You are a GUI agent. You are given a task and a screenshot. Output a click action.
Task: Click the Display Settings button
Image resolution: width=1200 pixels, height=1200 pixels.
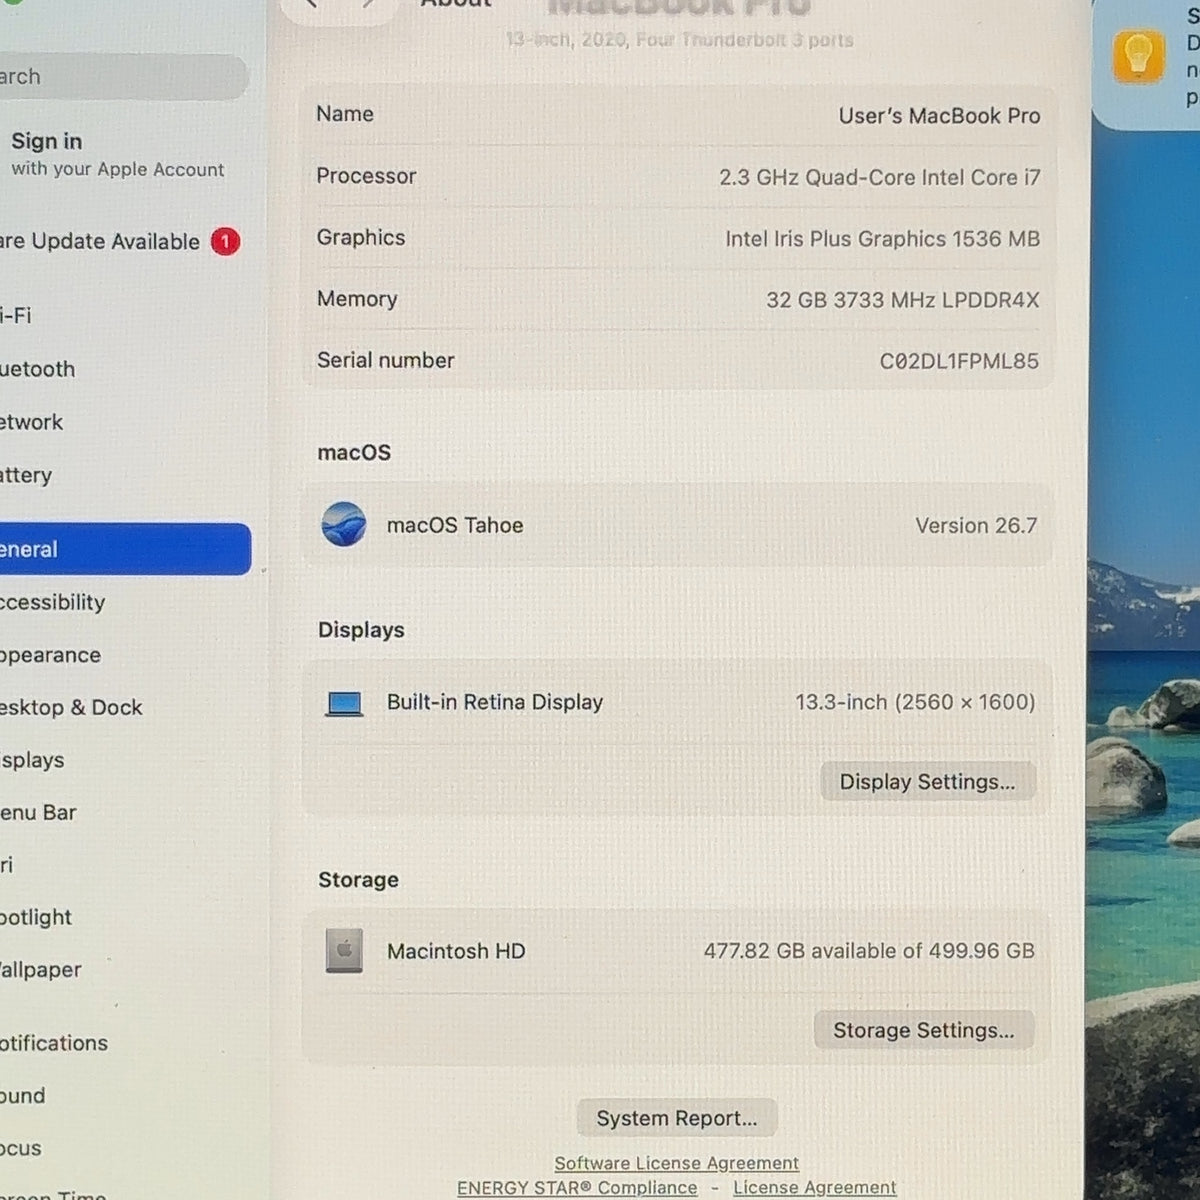tap(927, 782)
